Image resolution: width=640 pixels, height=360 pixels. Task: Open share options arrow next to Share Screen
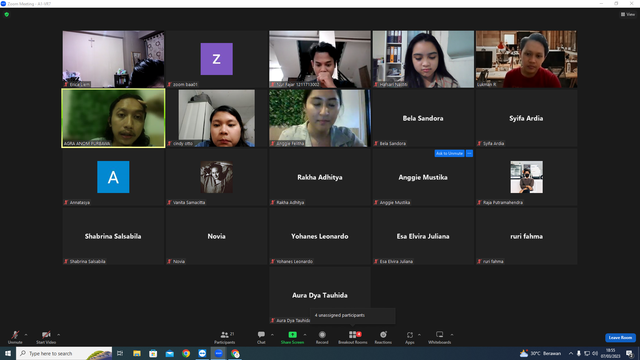[305, 335]
